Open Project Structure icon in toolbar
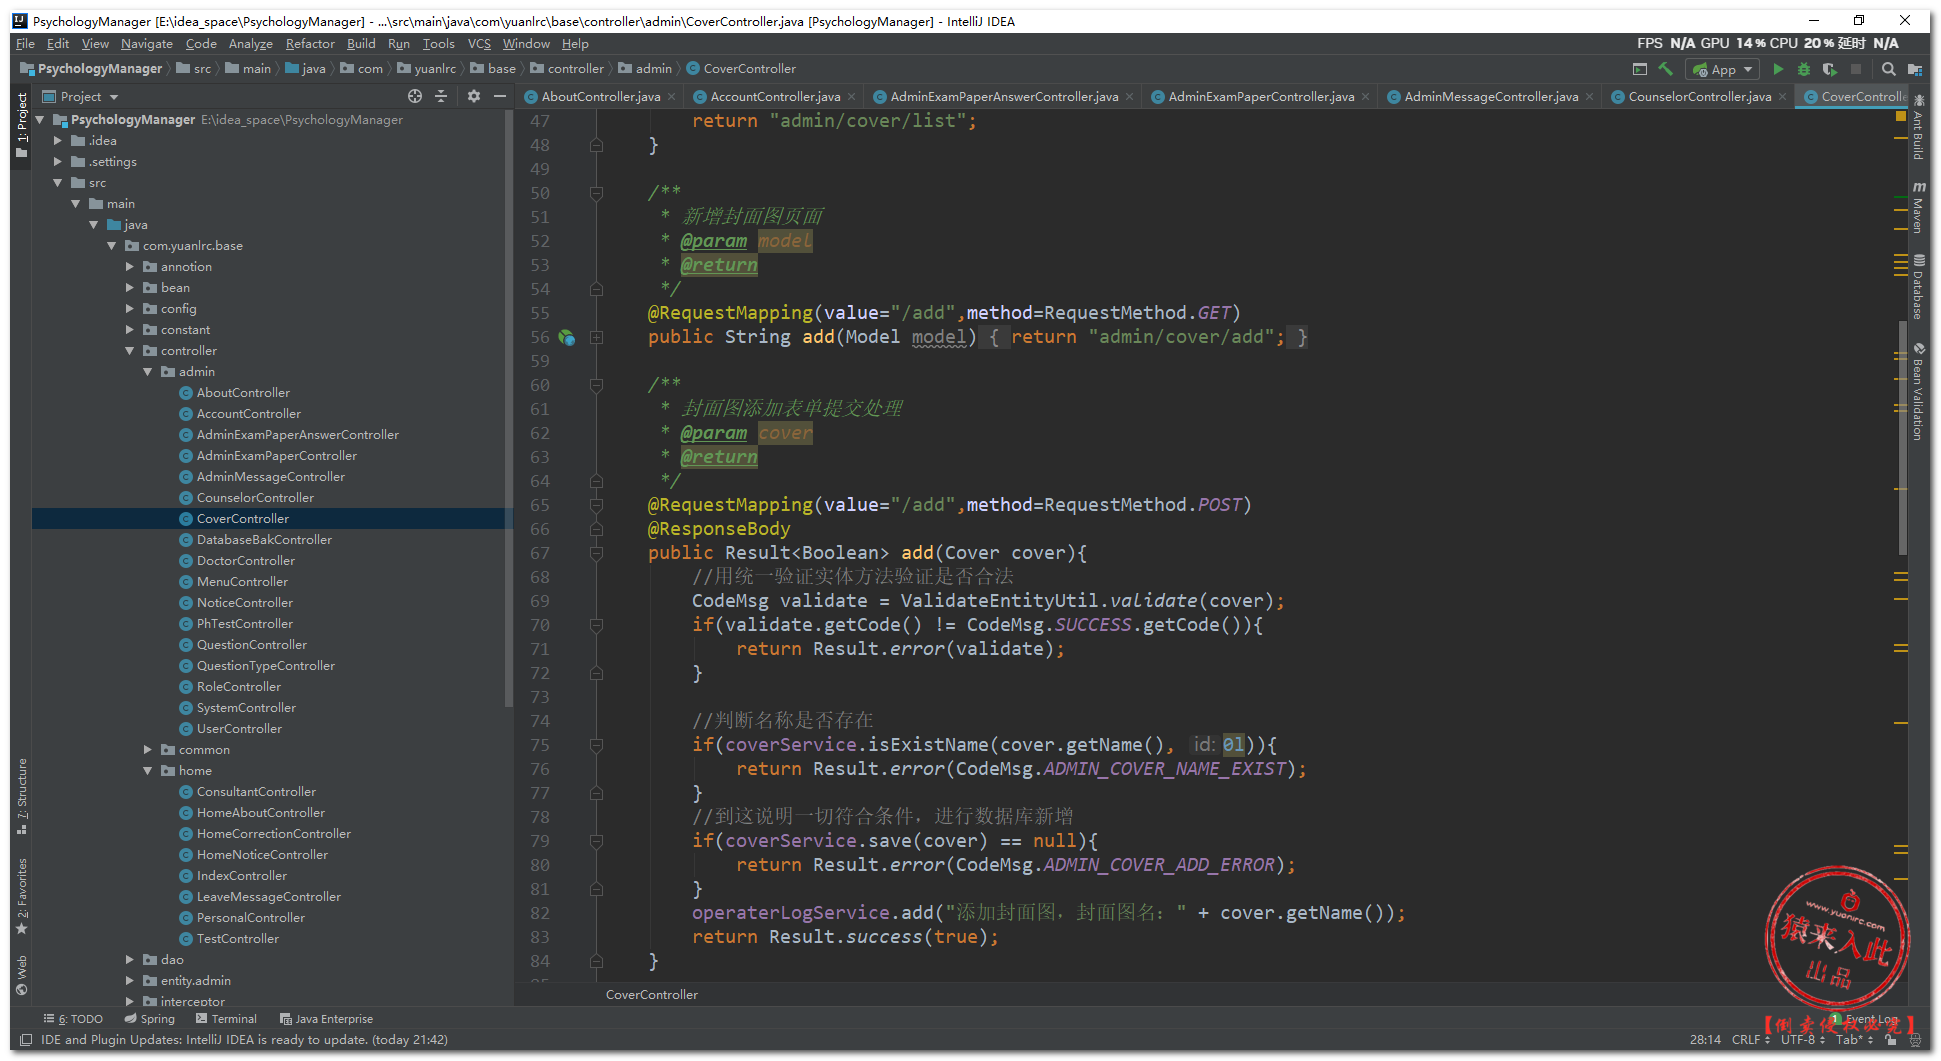 (1914, 69)
